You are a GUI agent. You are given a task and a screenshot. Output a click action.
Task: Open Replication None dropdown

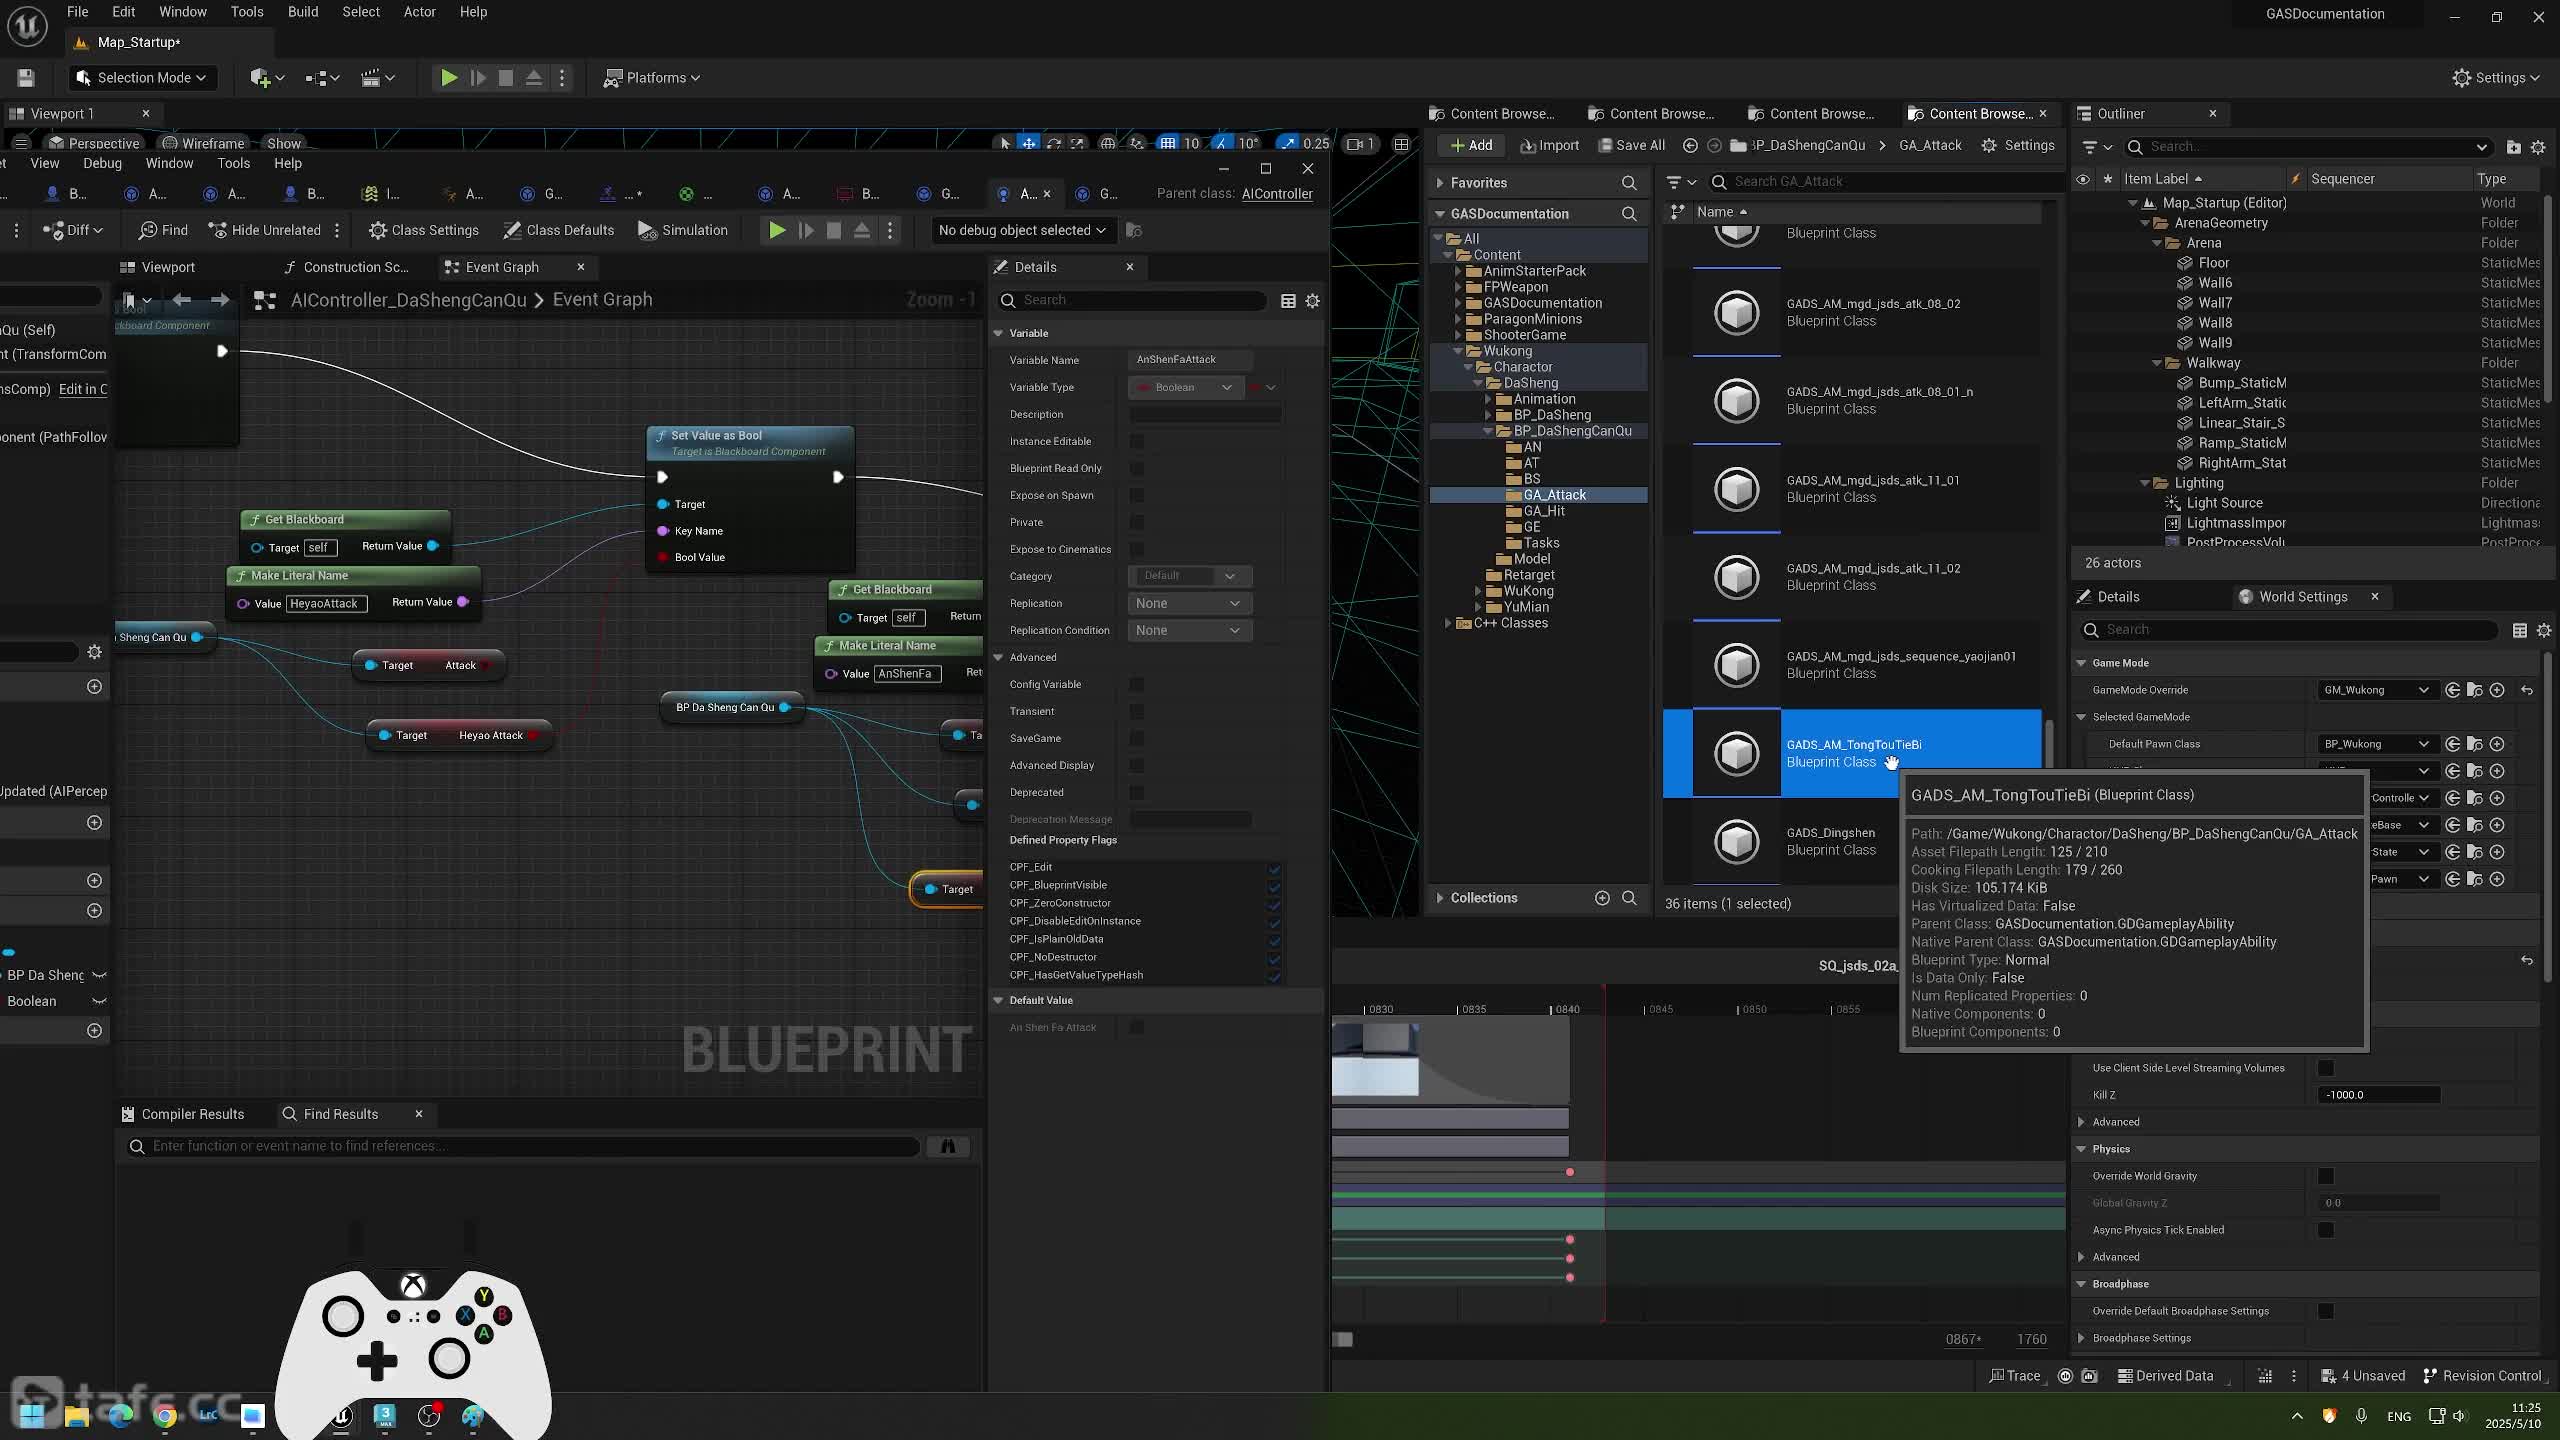(1189, 604)
